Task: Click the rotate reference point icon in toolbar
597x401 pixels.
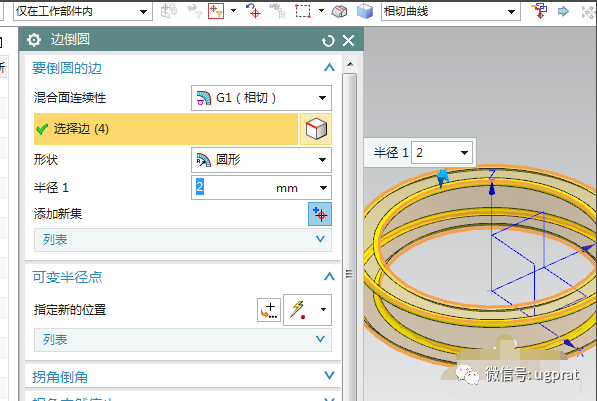Action: point(253,11)
